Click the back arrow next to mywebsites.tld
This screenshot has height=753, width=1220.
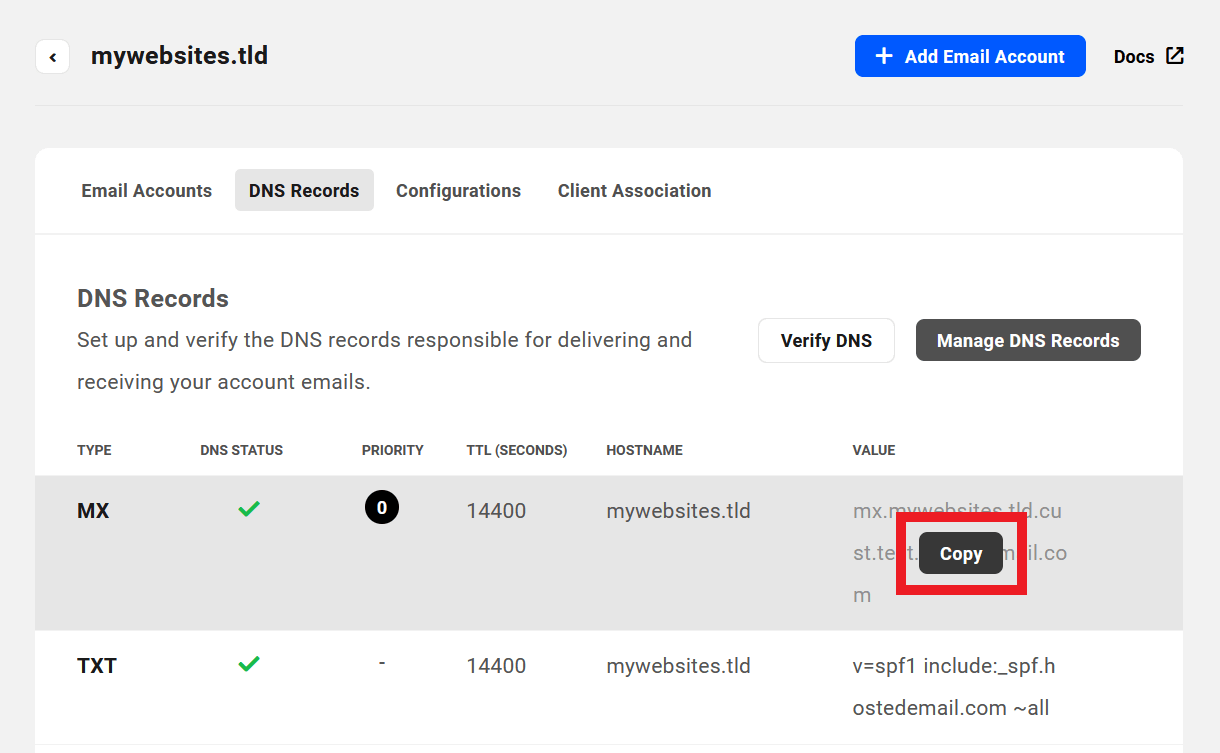[52, 56]
